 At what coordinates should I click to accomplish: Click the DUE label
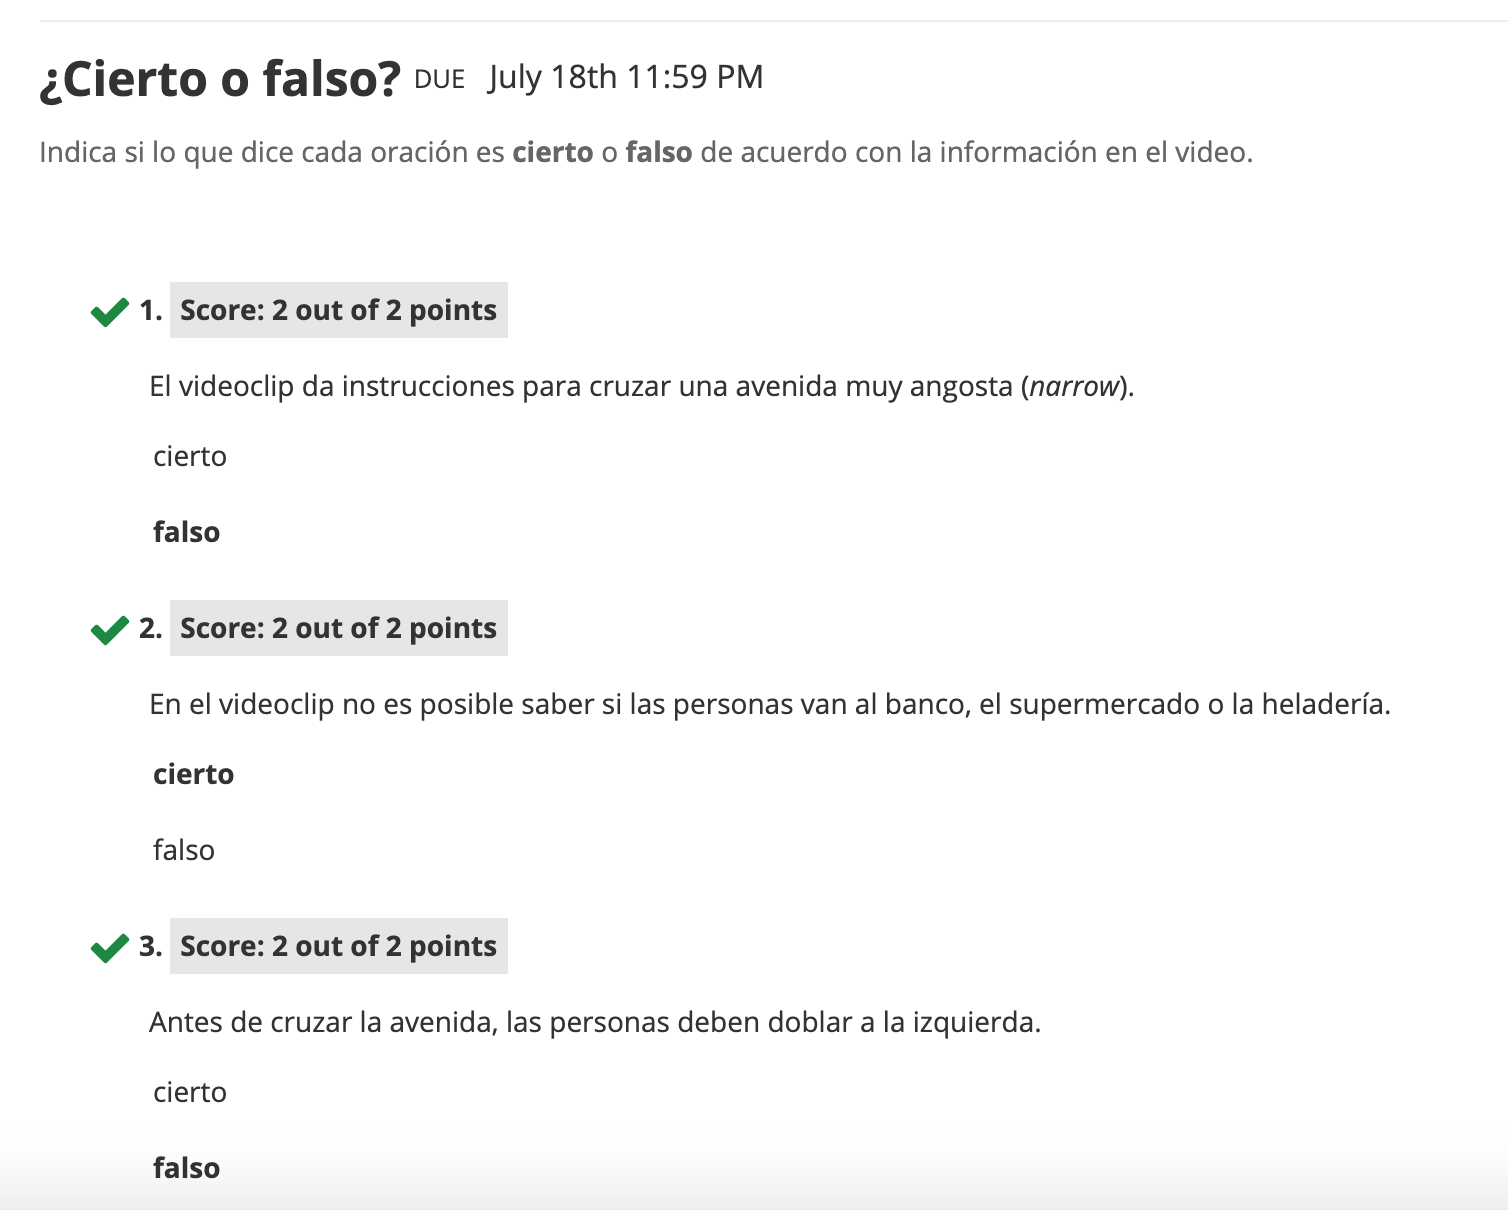(439, 80)
